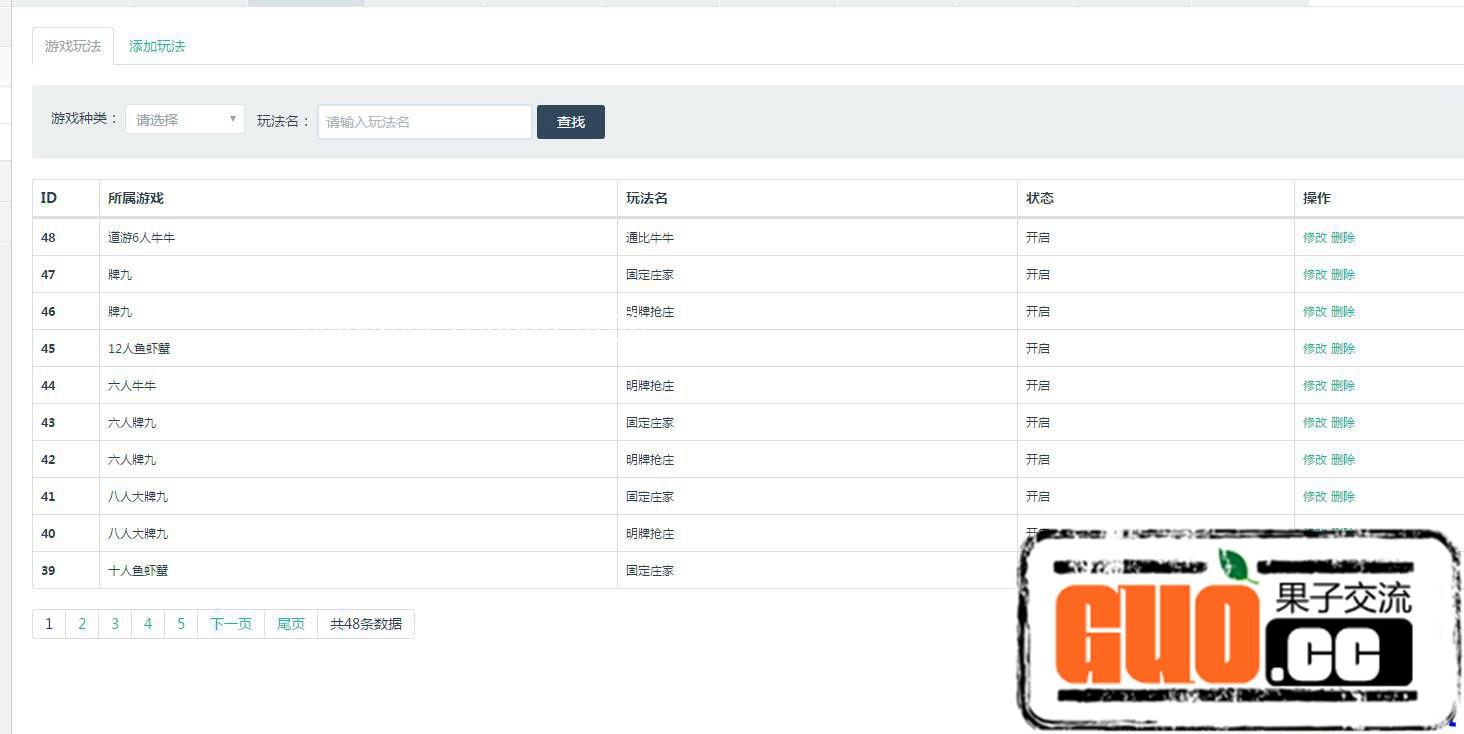Delete the entry with ID 46
1464x734 pixels.
(x=1343, y=312)
